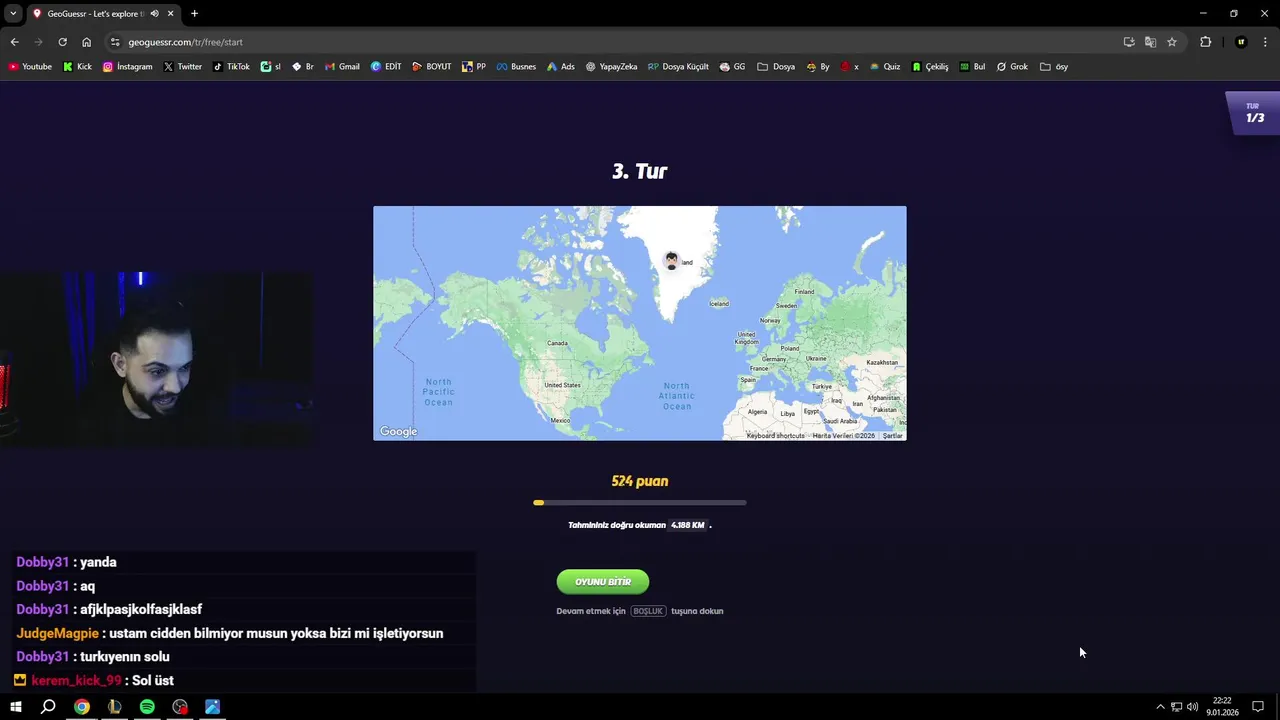Open the By bookmark
The height and width of the screenshot is (720, 1280).
click(x=818, y=67)
